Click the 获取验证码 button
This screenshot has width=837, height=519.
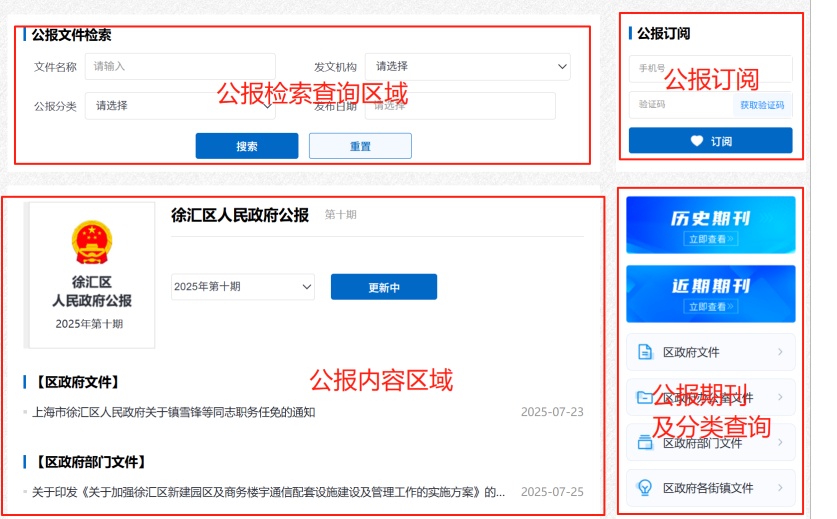[x=762, y=105]
